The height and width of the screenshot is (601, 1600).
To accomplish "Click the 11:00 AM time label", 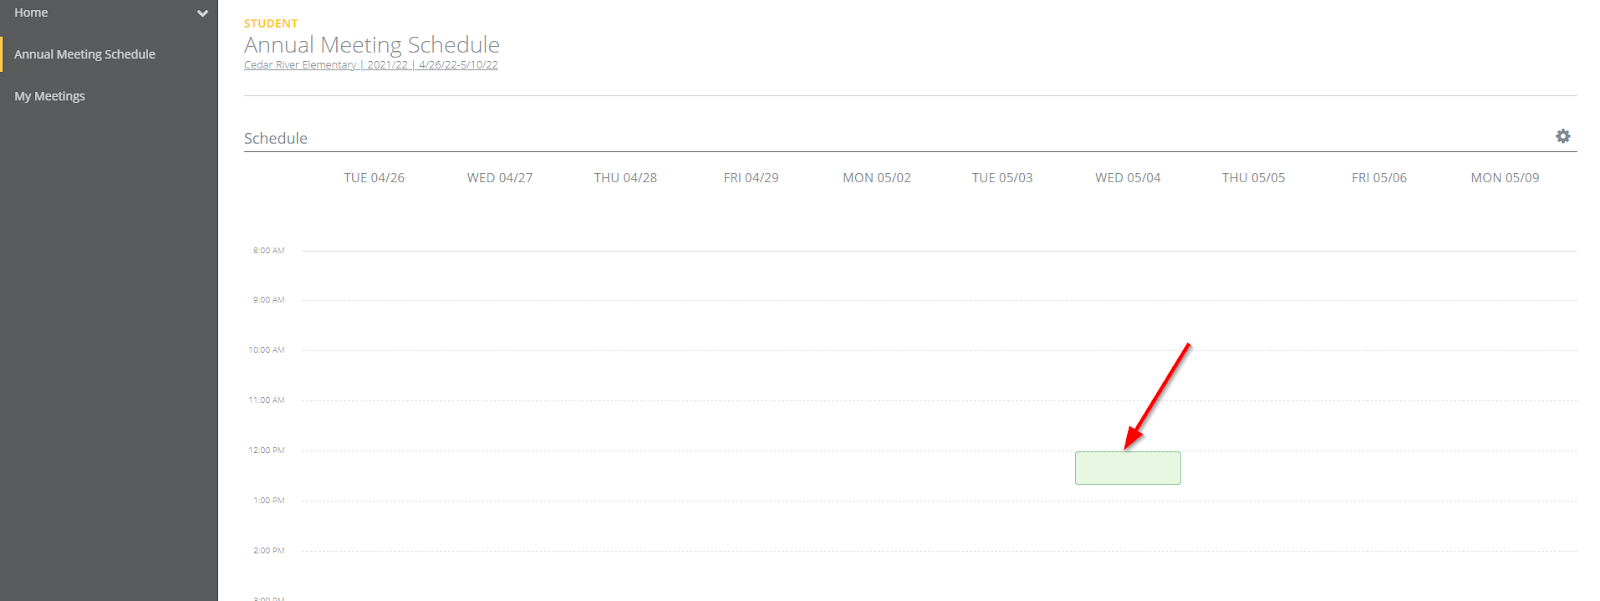I will click(266, 400).
